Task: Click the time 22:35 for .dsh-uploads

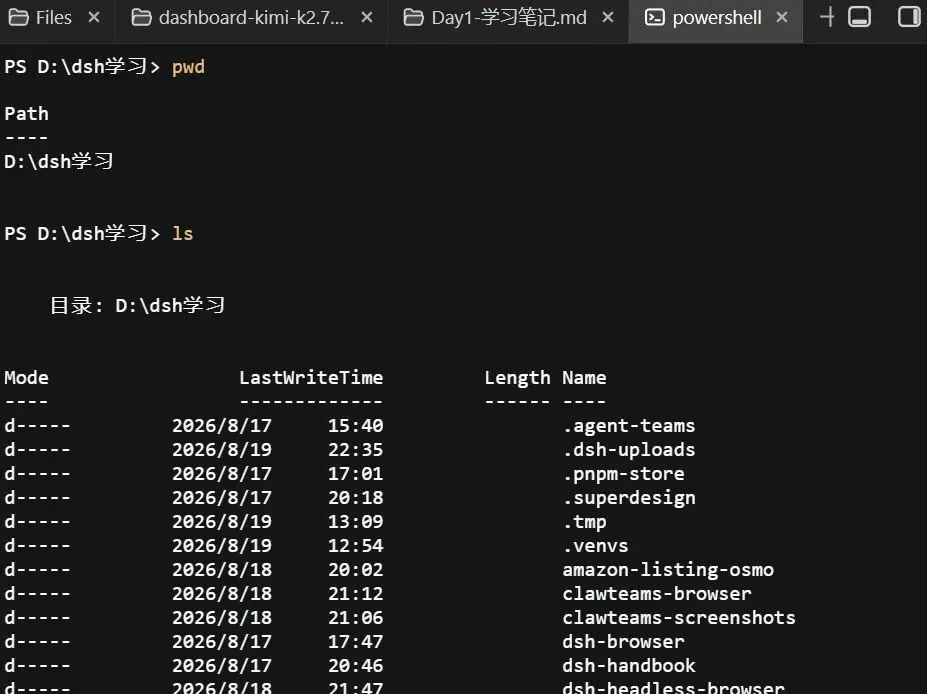Action: tap(356, 450)
